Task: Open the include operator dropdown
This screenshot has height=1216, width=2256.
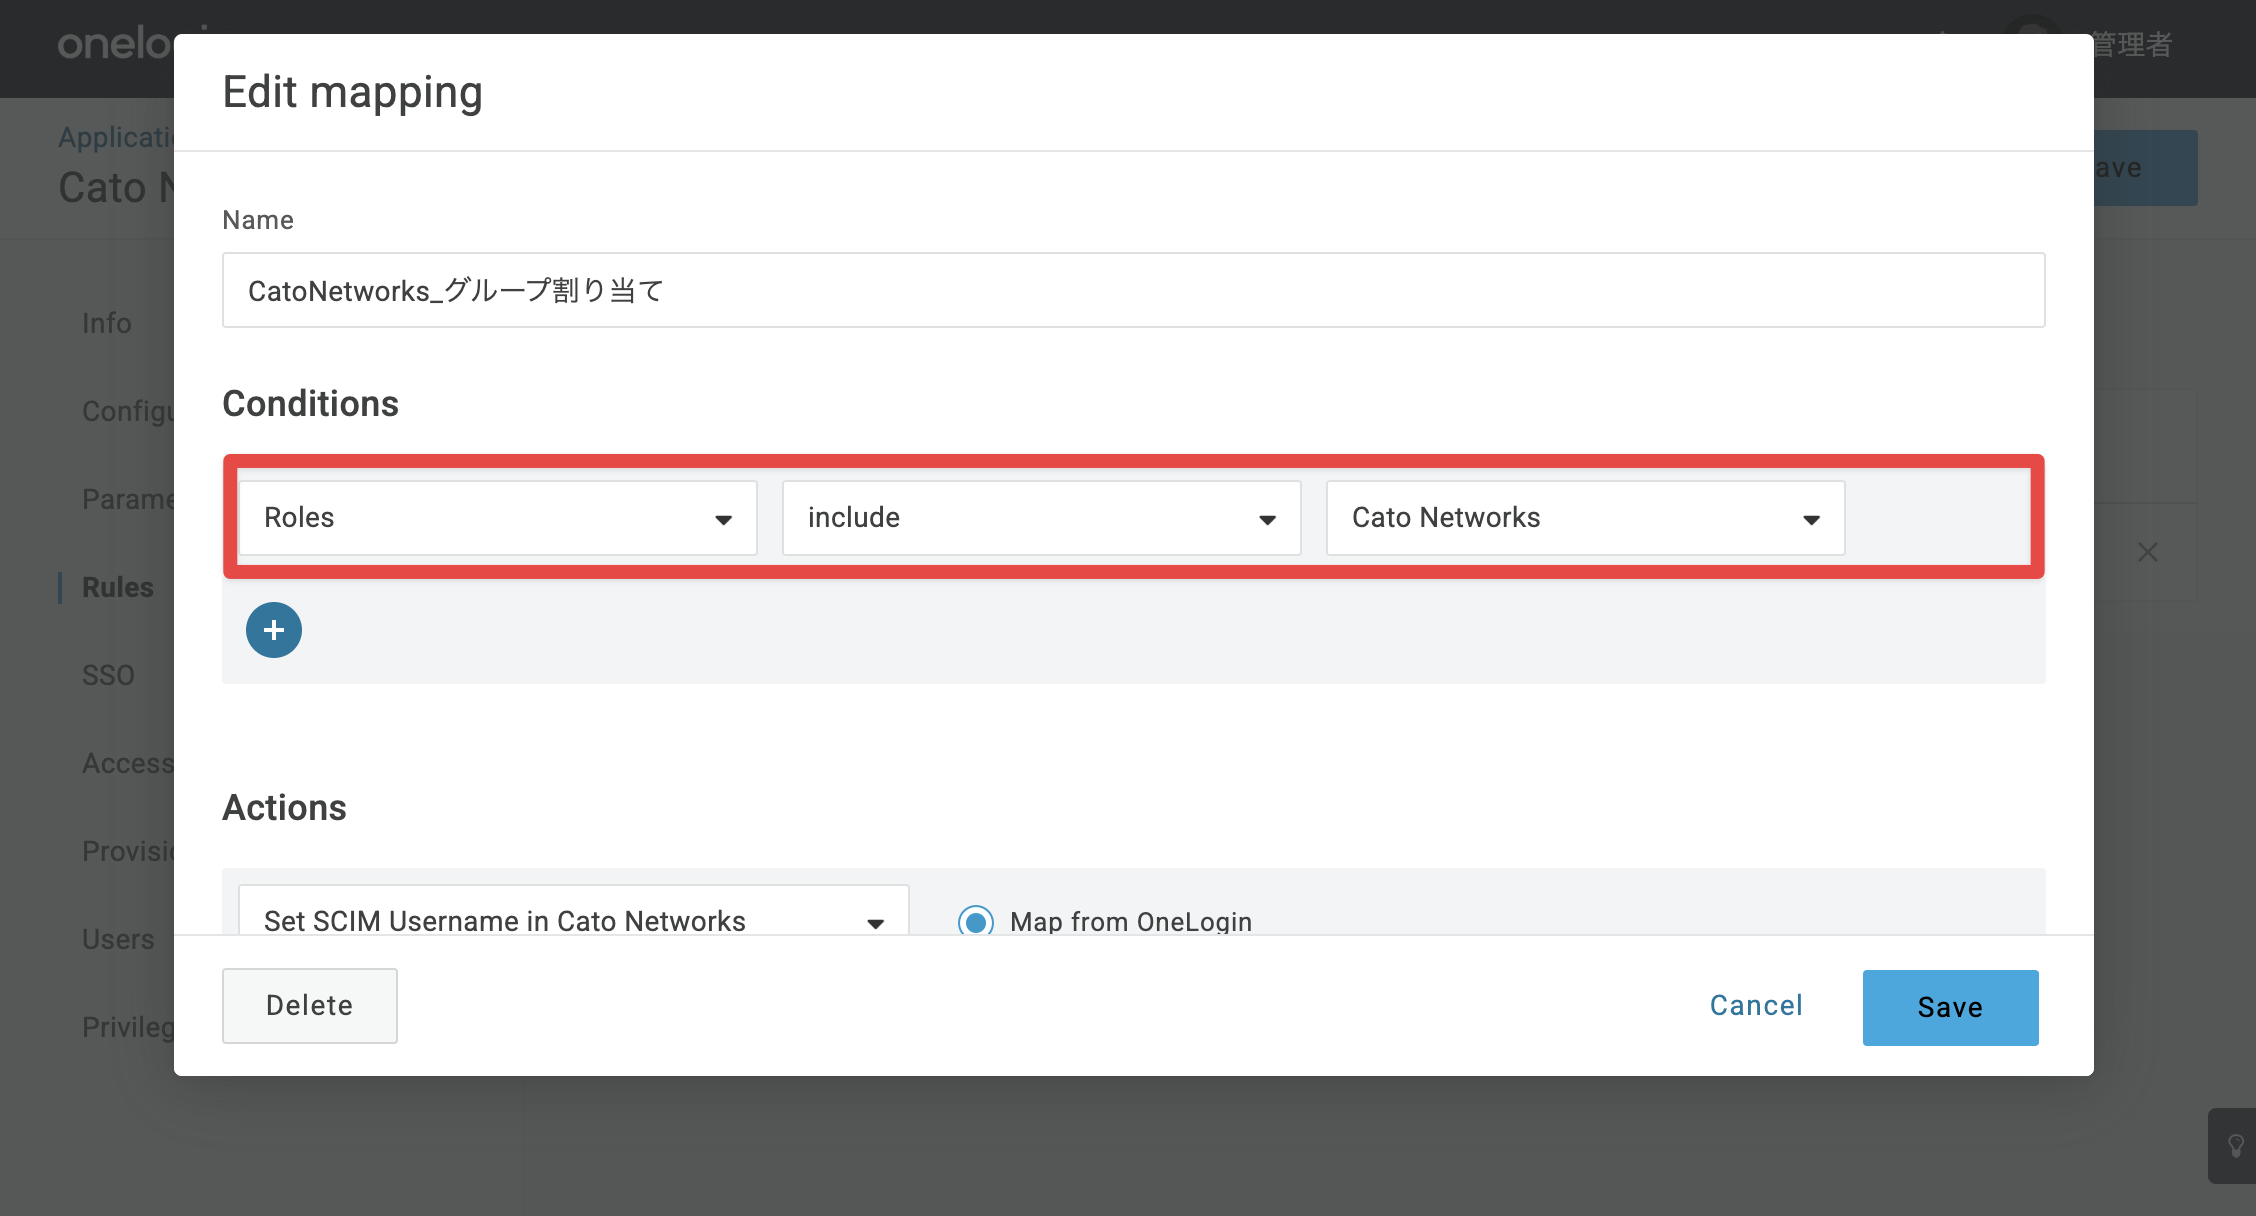Action: 1041,518
